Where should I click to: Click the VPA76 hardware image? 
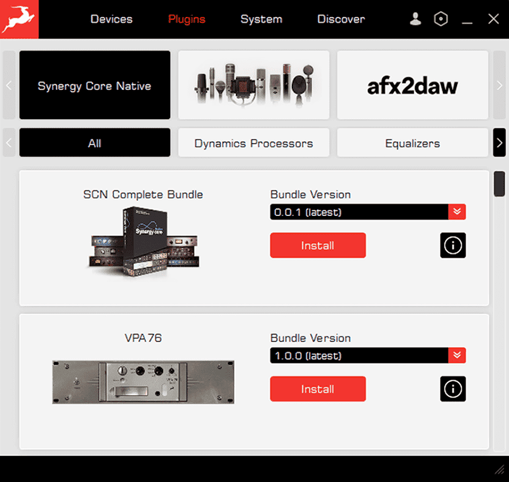[143, 382]
